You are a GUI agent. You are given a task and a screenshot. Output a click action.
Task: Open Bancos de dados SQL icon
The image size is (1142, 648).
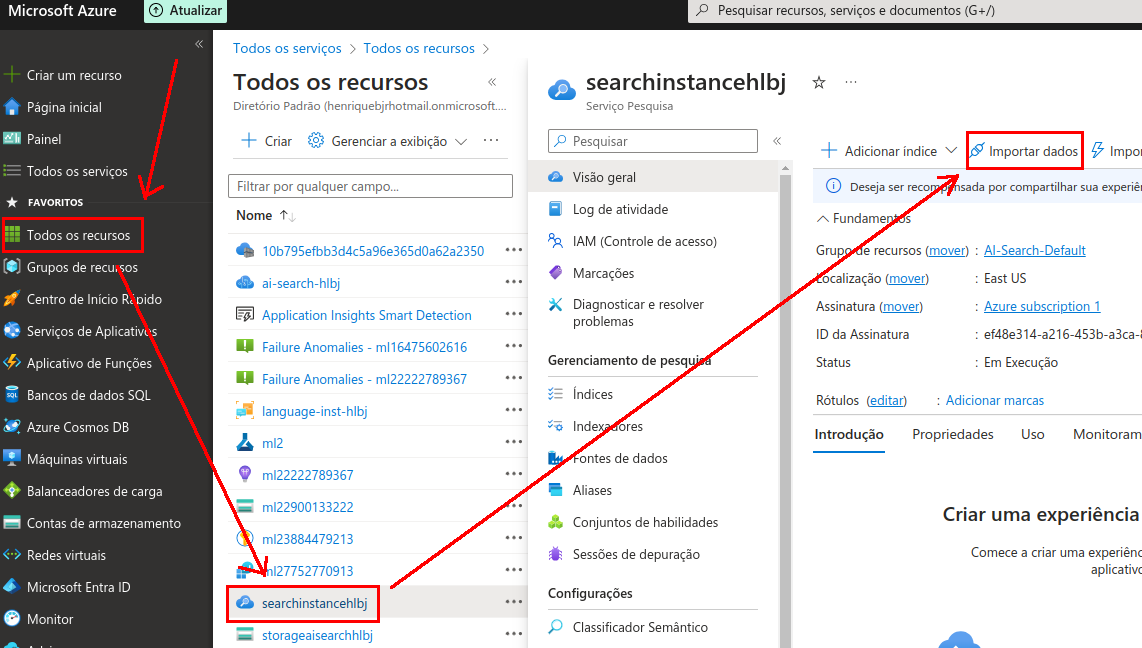[x=12, y=395]
